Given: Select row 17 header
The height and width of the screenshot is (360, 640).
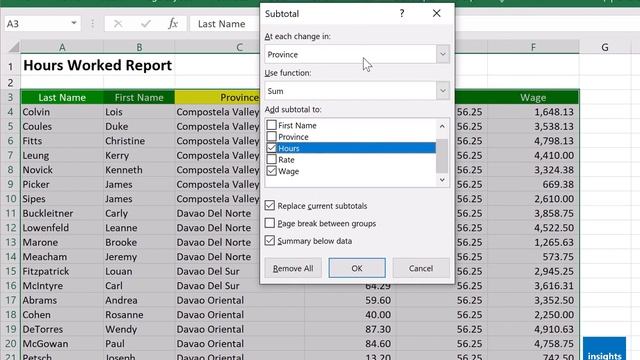Looking at the screenshot, I should click(x=10, y=300).
